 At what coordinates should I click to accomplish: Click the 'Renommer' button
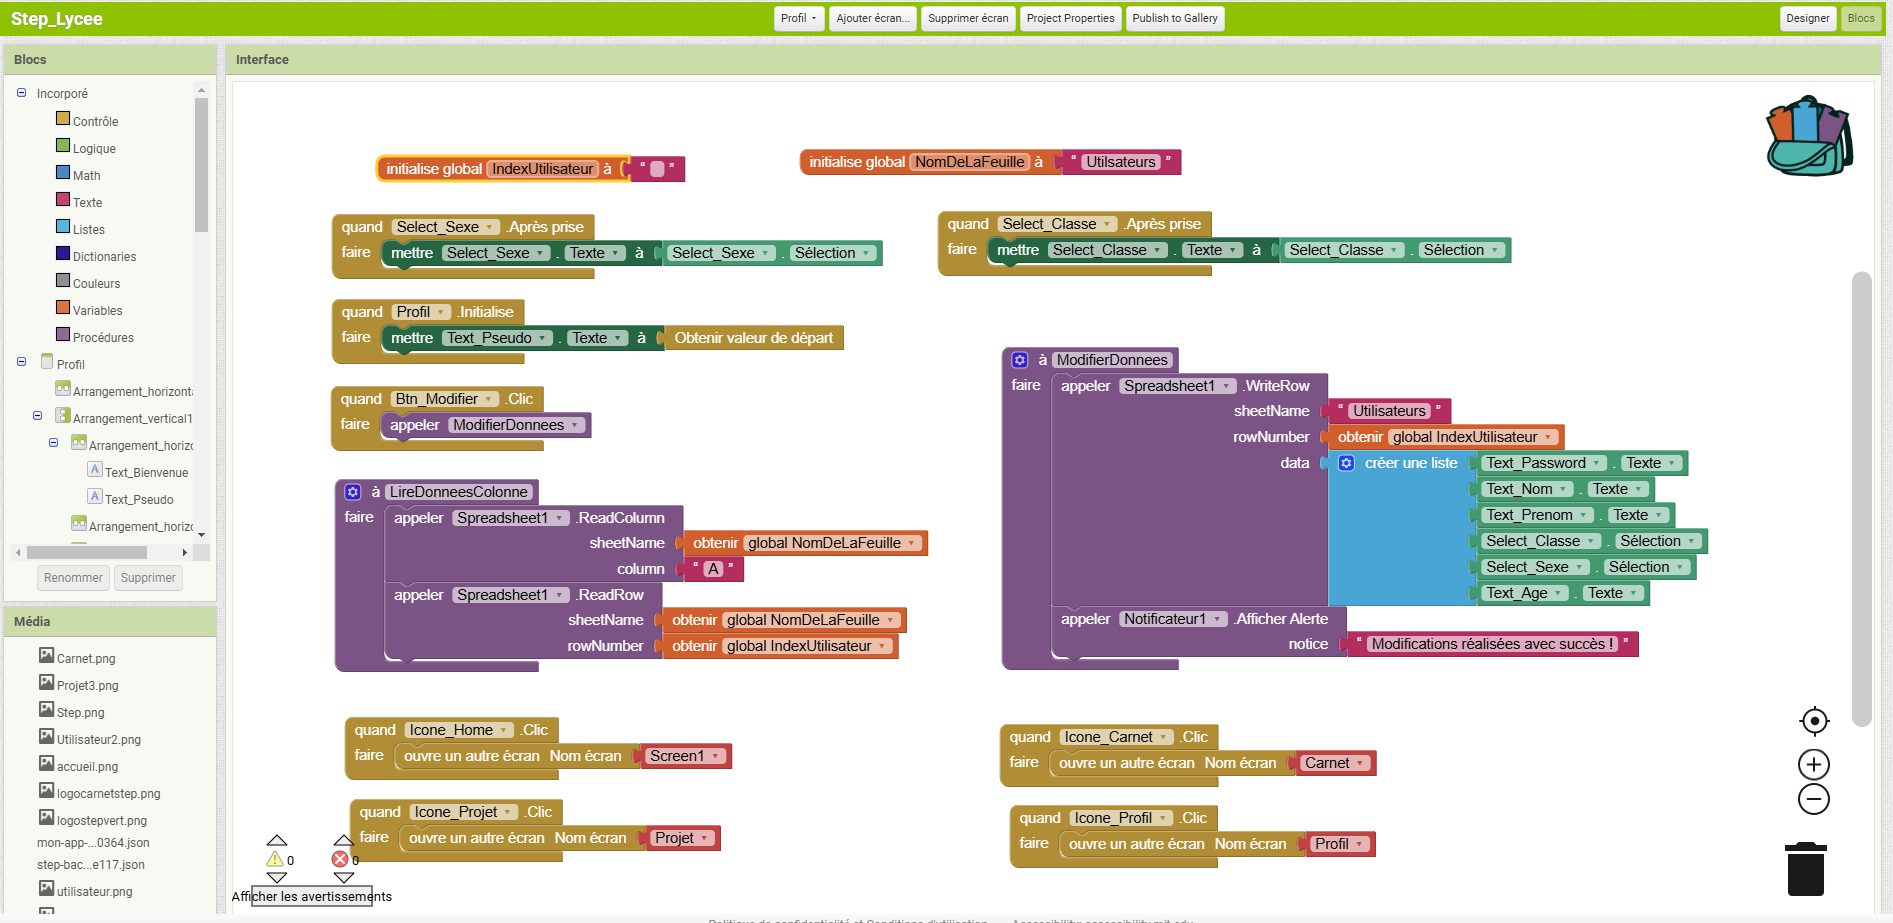72,577
